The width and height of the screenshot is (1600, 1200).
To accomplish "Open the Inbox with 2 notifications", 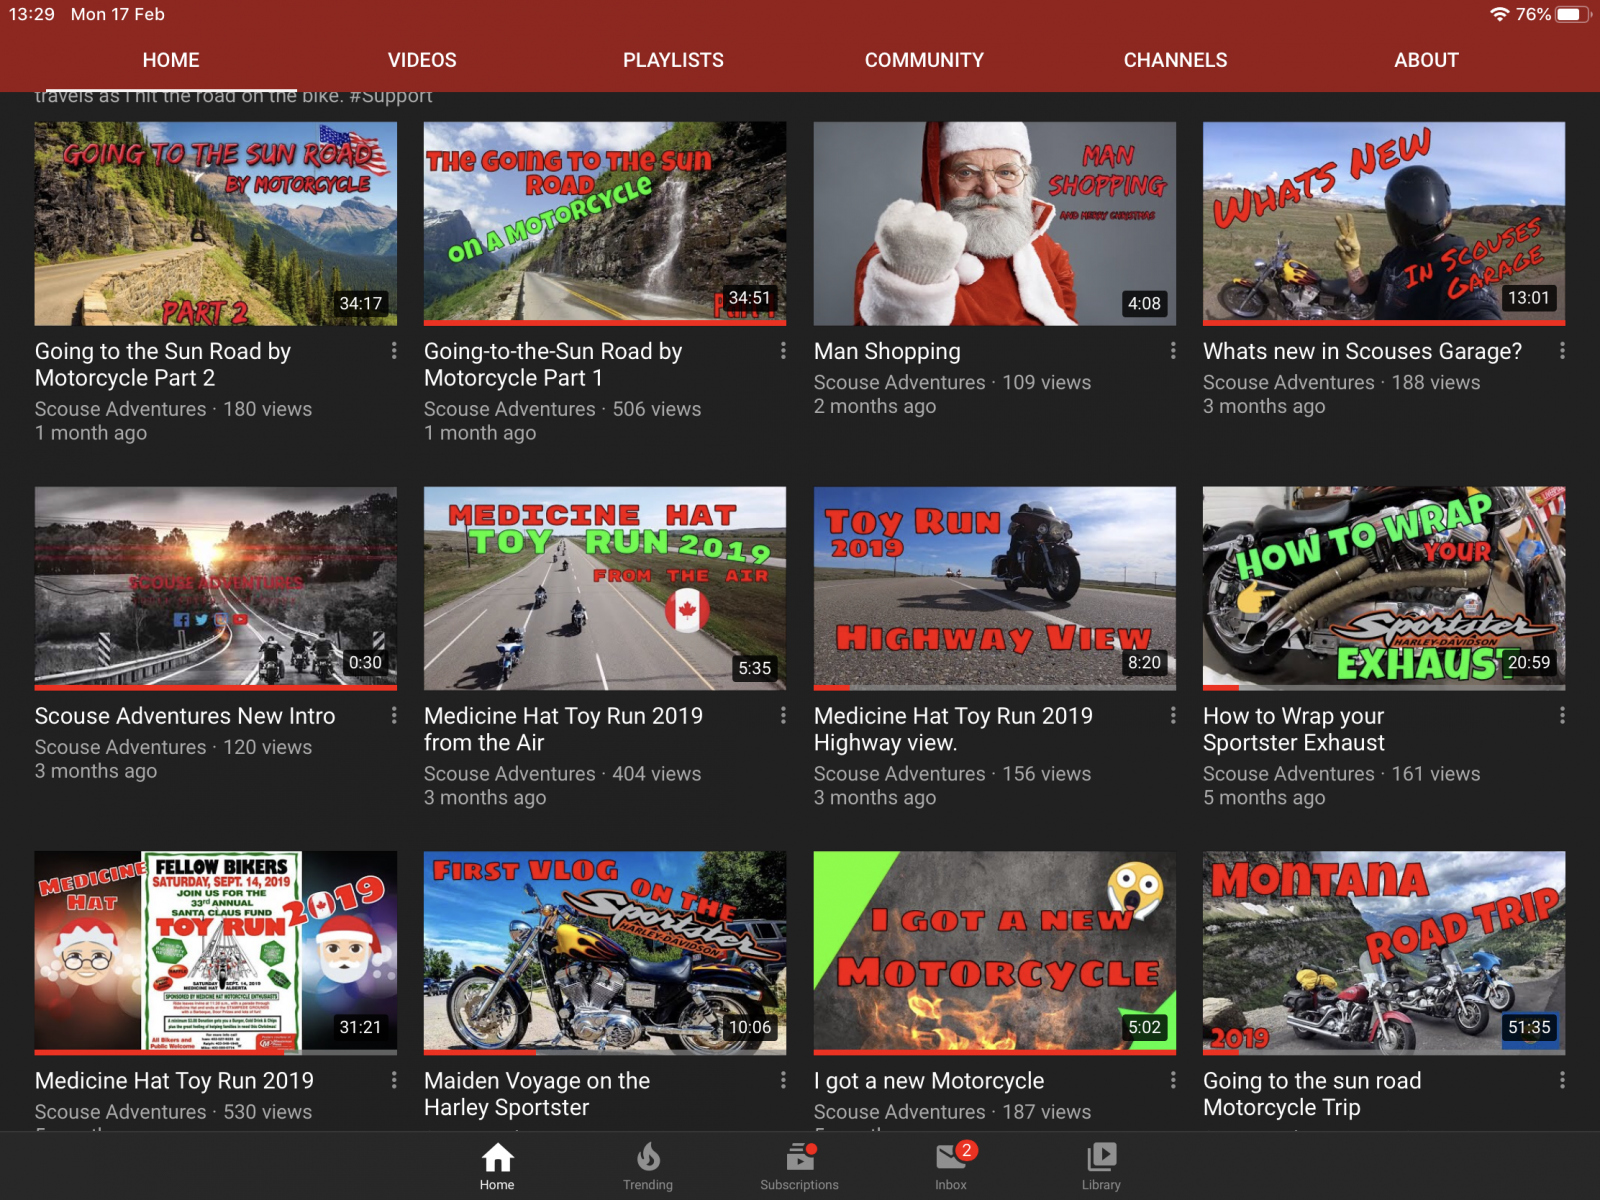I will (x=951, y=1166).
